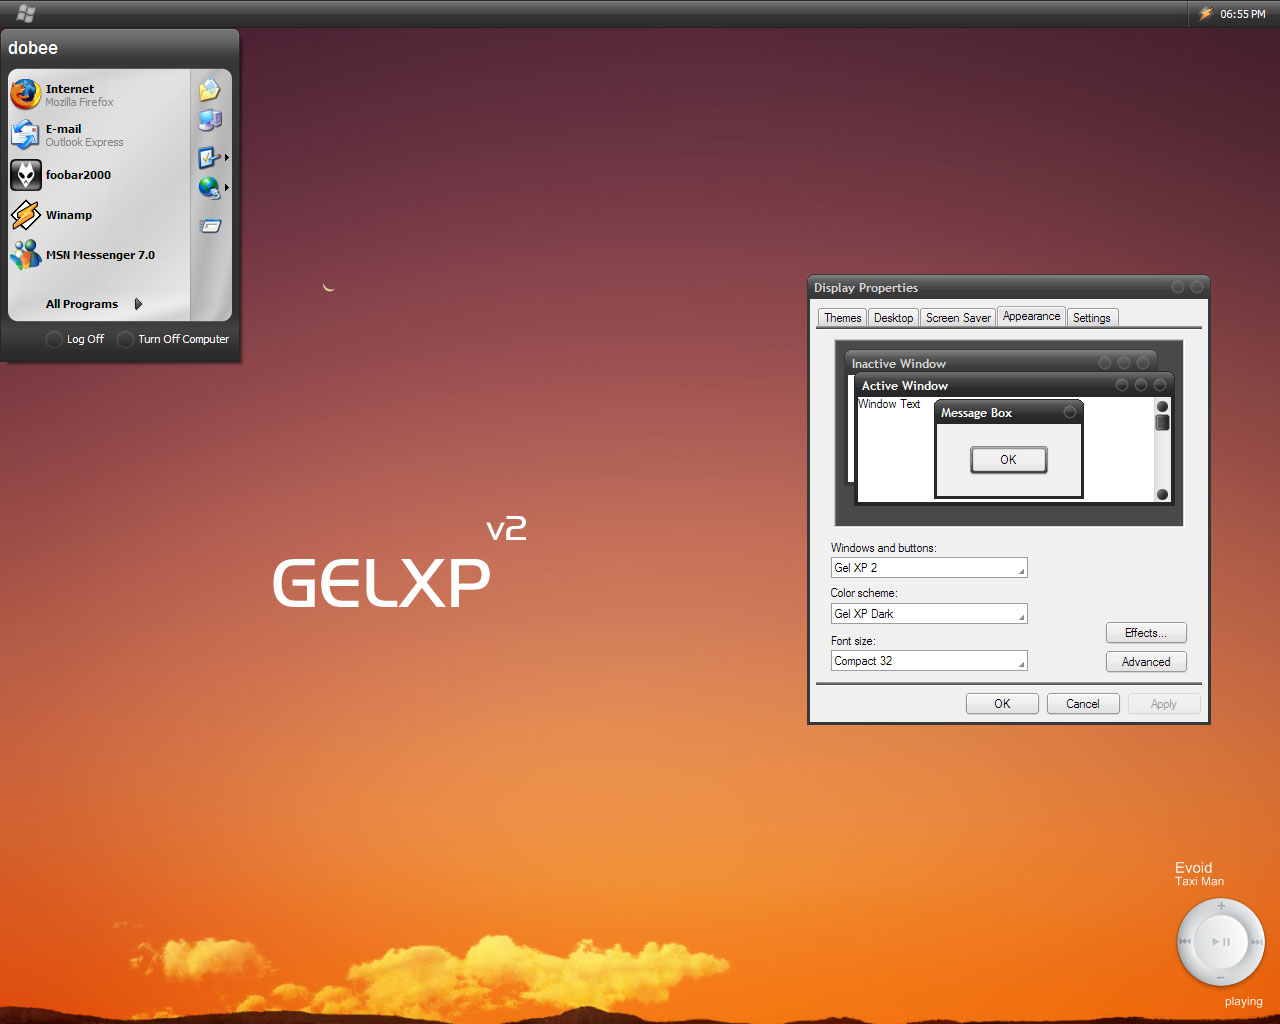Click the Display Properties title bar
This screenshot has height=1024, width=1280.
pos(1009,287)
